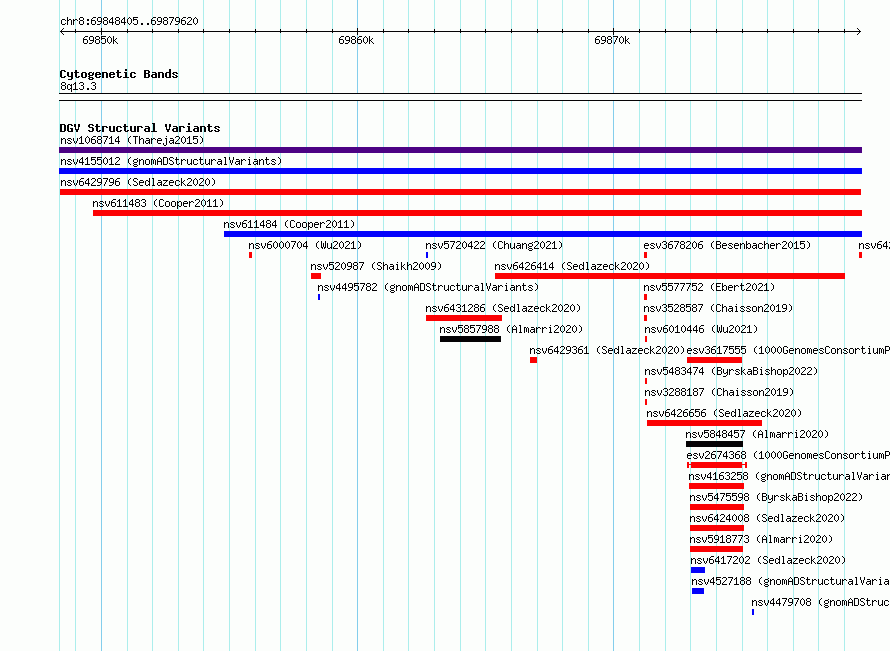
Task: Click the red nsv5918773 variant bar
Action: (716, 549)
